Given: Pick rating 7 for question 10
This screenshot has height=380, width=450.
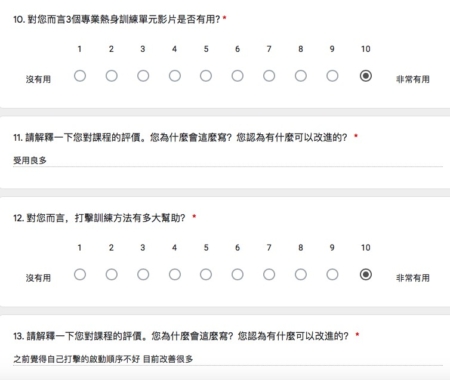Looking at the screenshot, I should pyautogui.click(x=269, y=76).
